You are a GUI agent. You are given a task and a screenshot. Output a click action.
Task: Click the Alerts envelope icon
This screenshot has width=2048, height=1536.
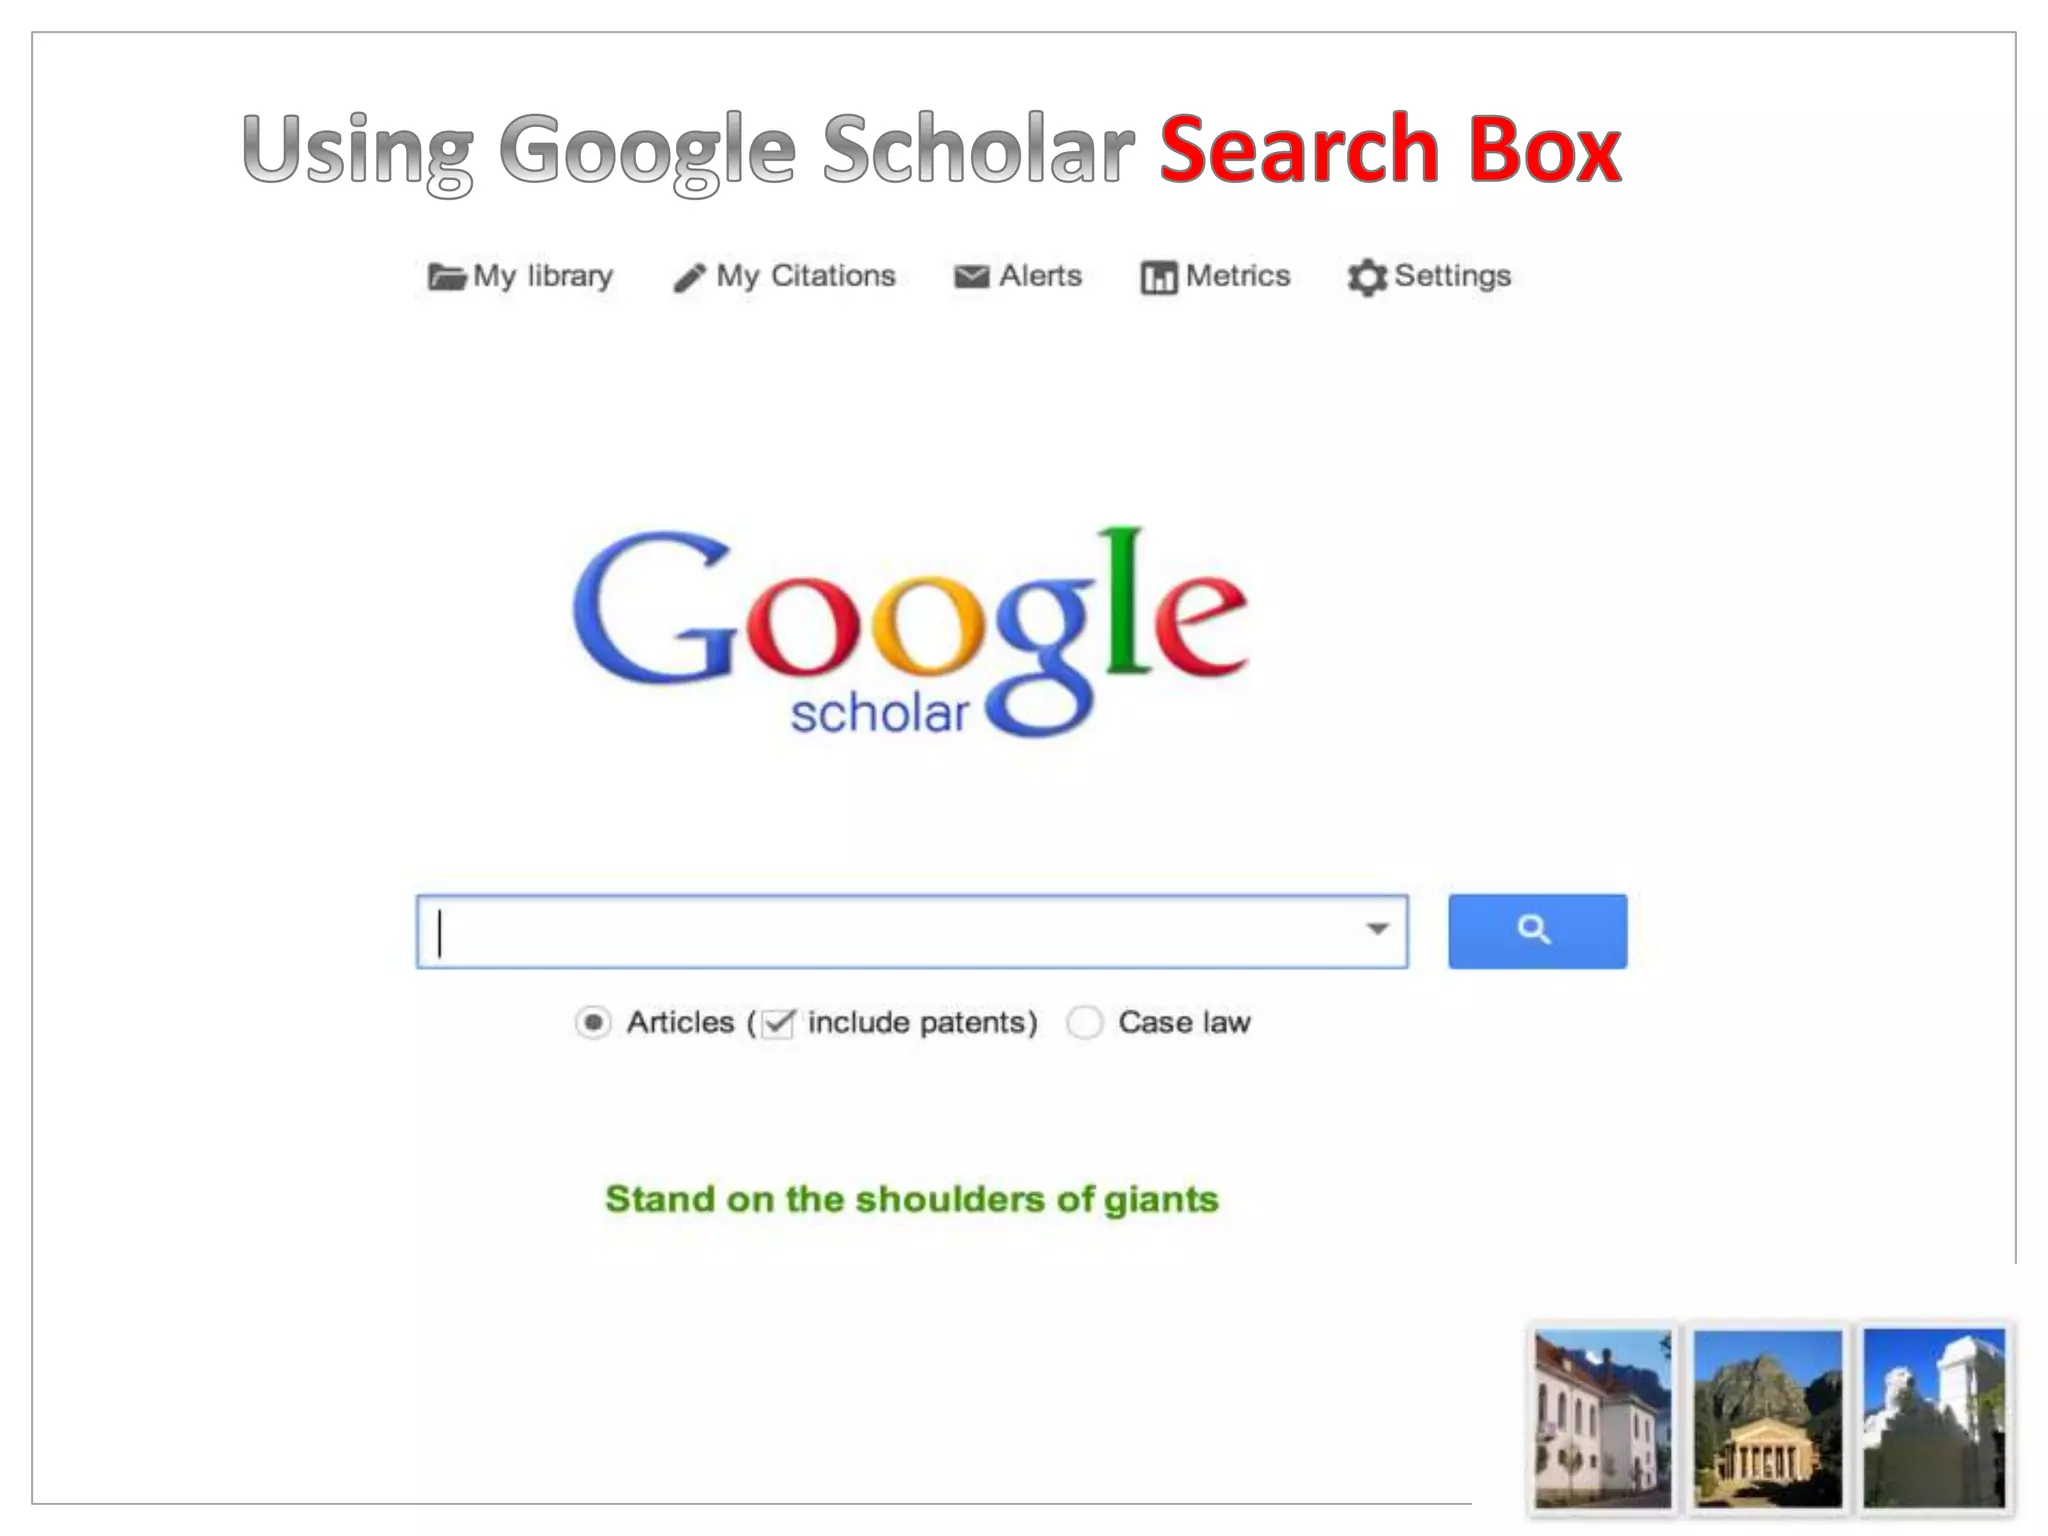point(971,277)
